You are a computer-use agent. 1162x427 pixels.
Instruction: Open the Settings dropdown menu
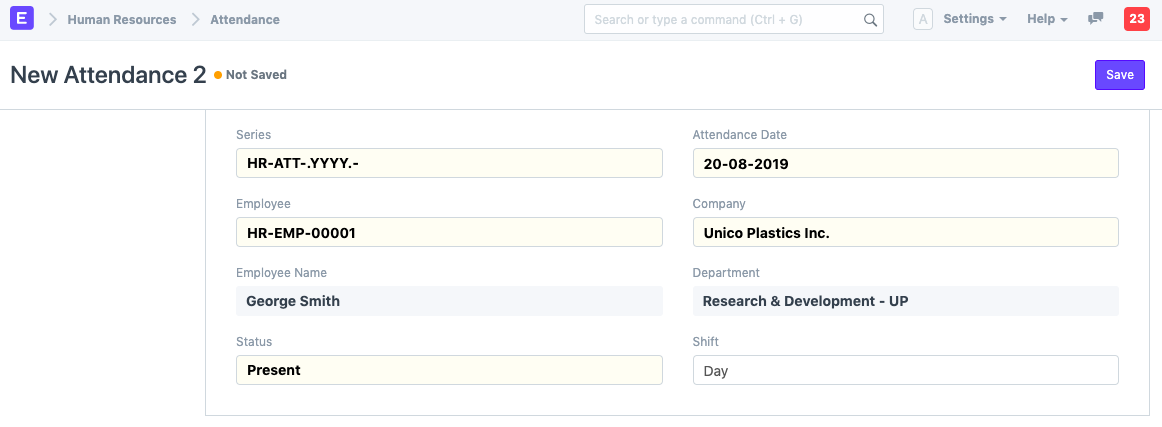[974, 19]
